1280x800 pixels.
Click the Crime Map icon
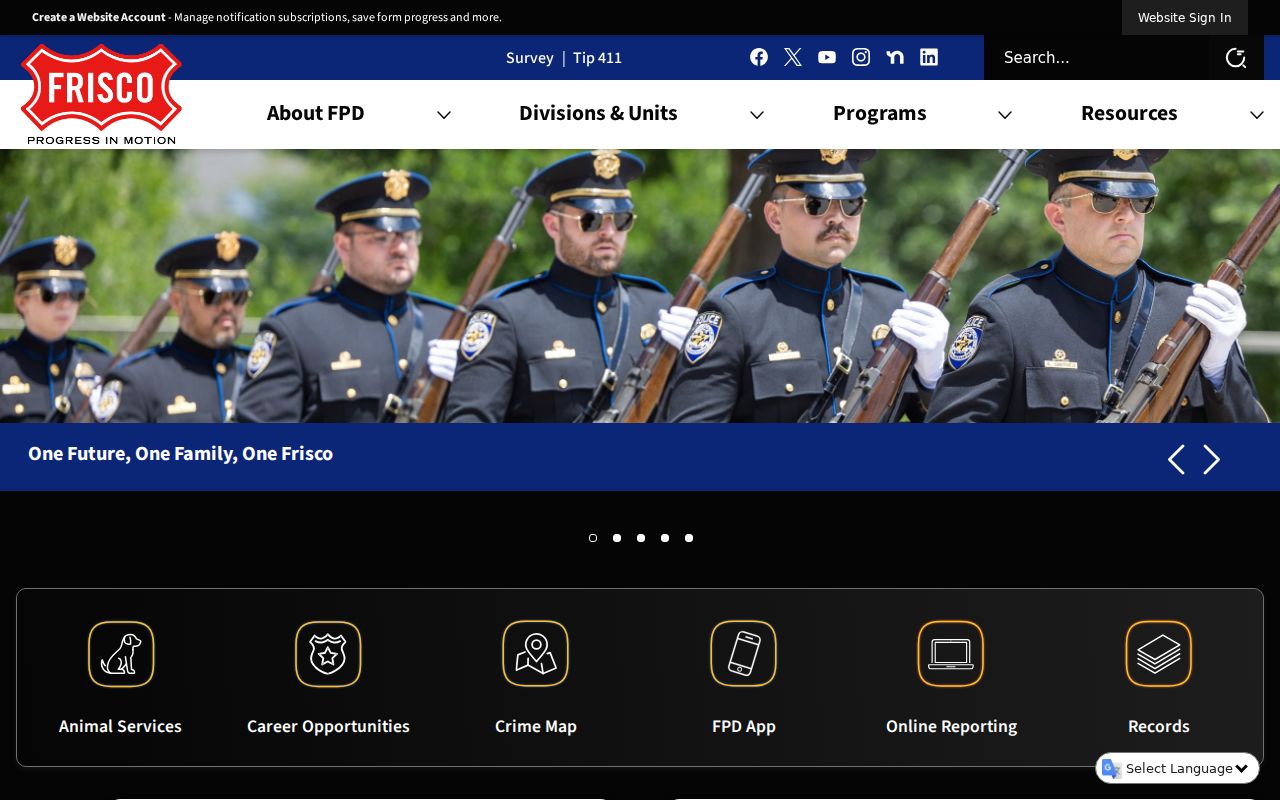tap(535, 654)
